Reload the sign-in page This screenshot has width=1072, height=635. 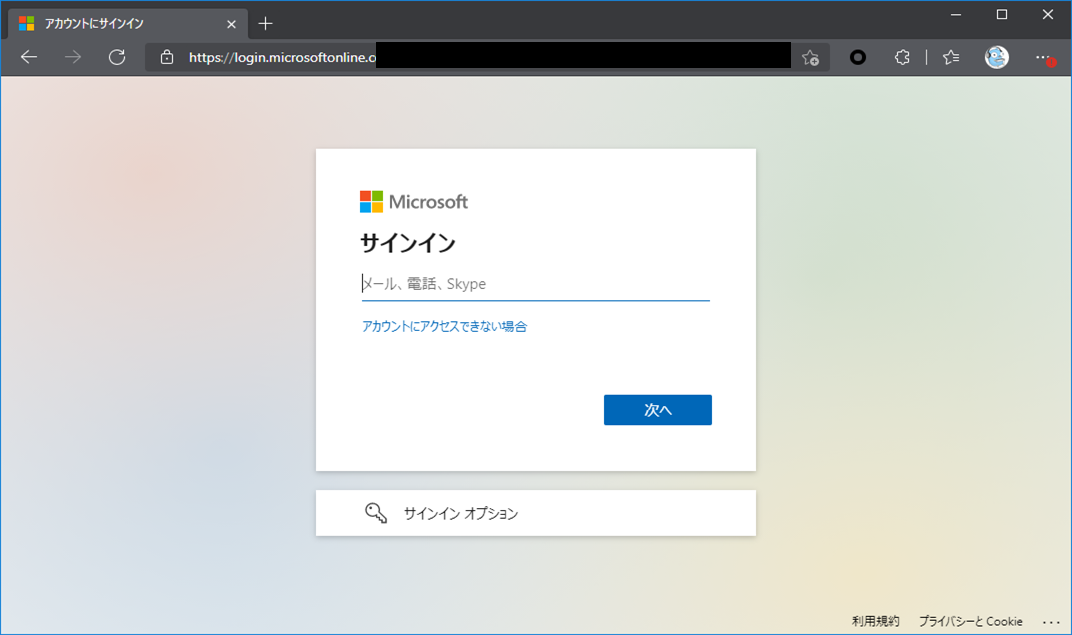pos(117,57)
